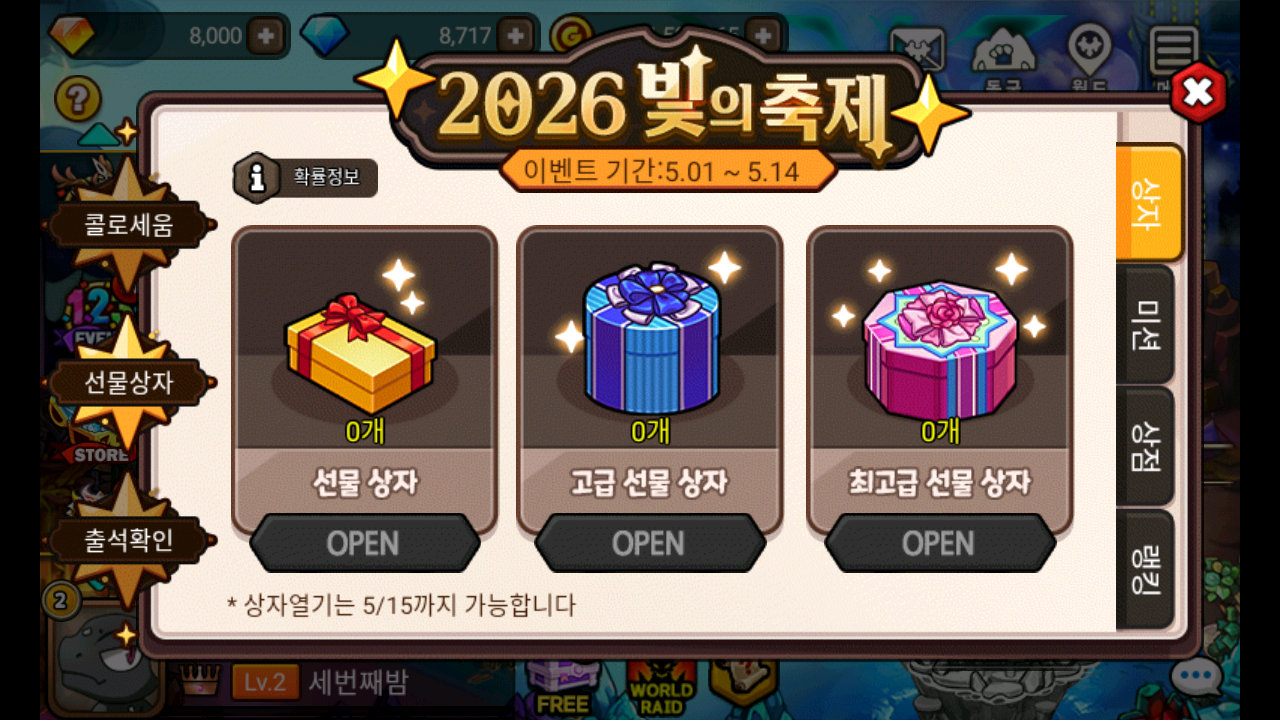The image size is (1280, 720).
Task: Open the chat speech bubble icon
Action: [1196, 680]
